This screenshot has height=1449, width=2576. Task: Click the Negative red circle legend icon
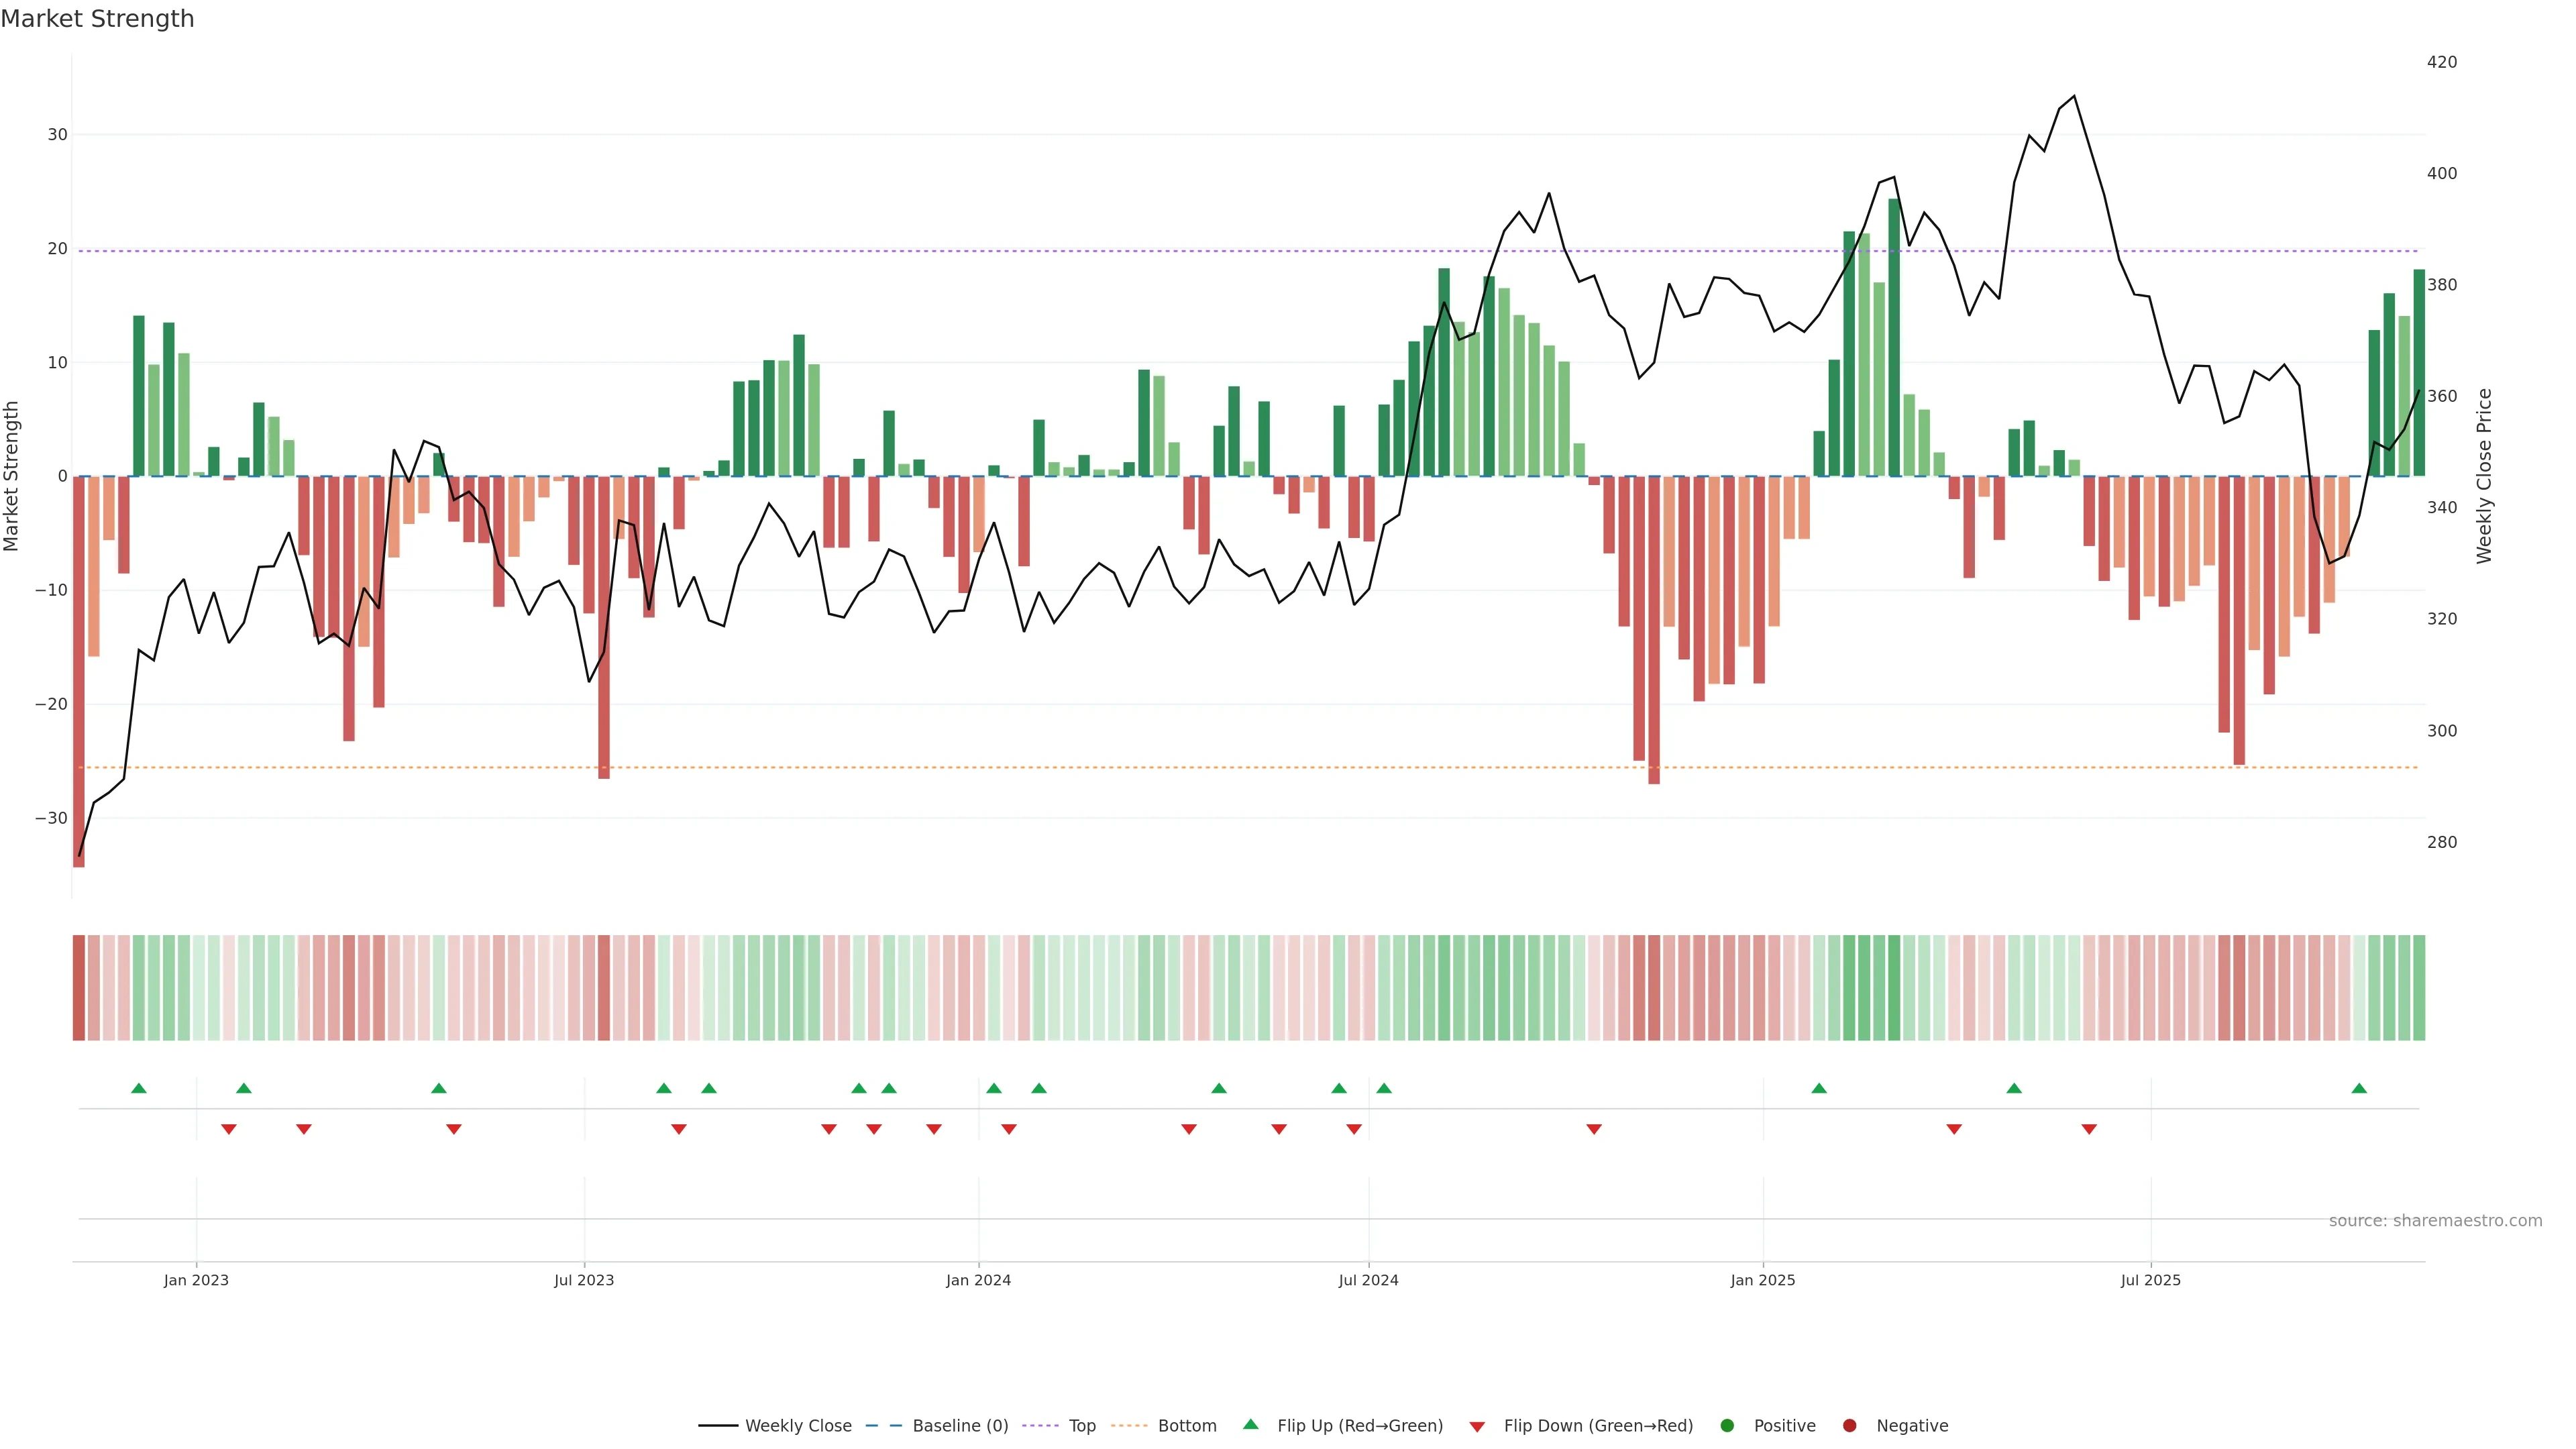click(x=1849, y=1426)
